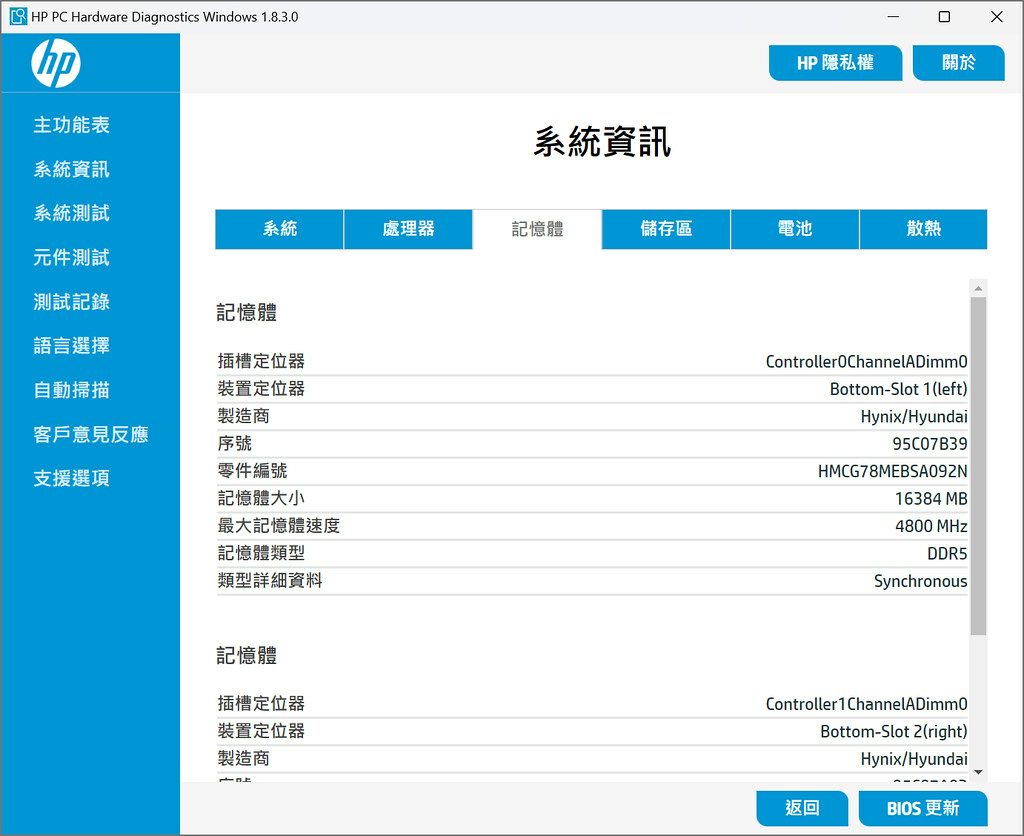This screenshot has width=1024, height=836.
Task: Start 自動掃描 from the sidebar
Action: [72, 390]
